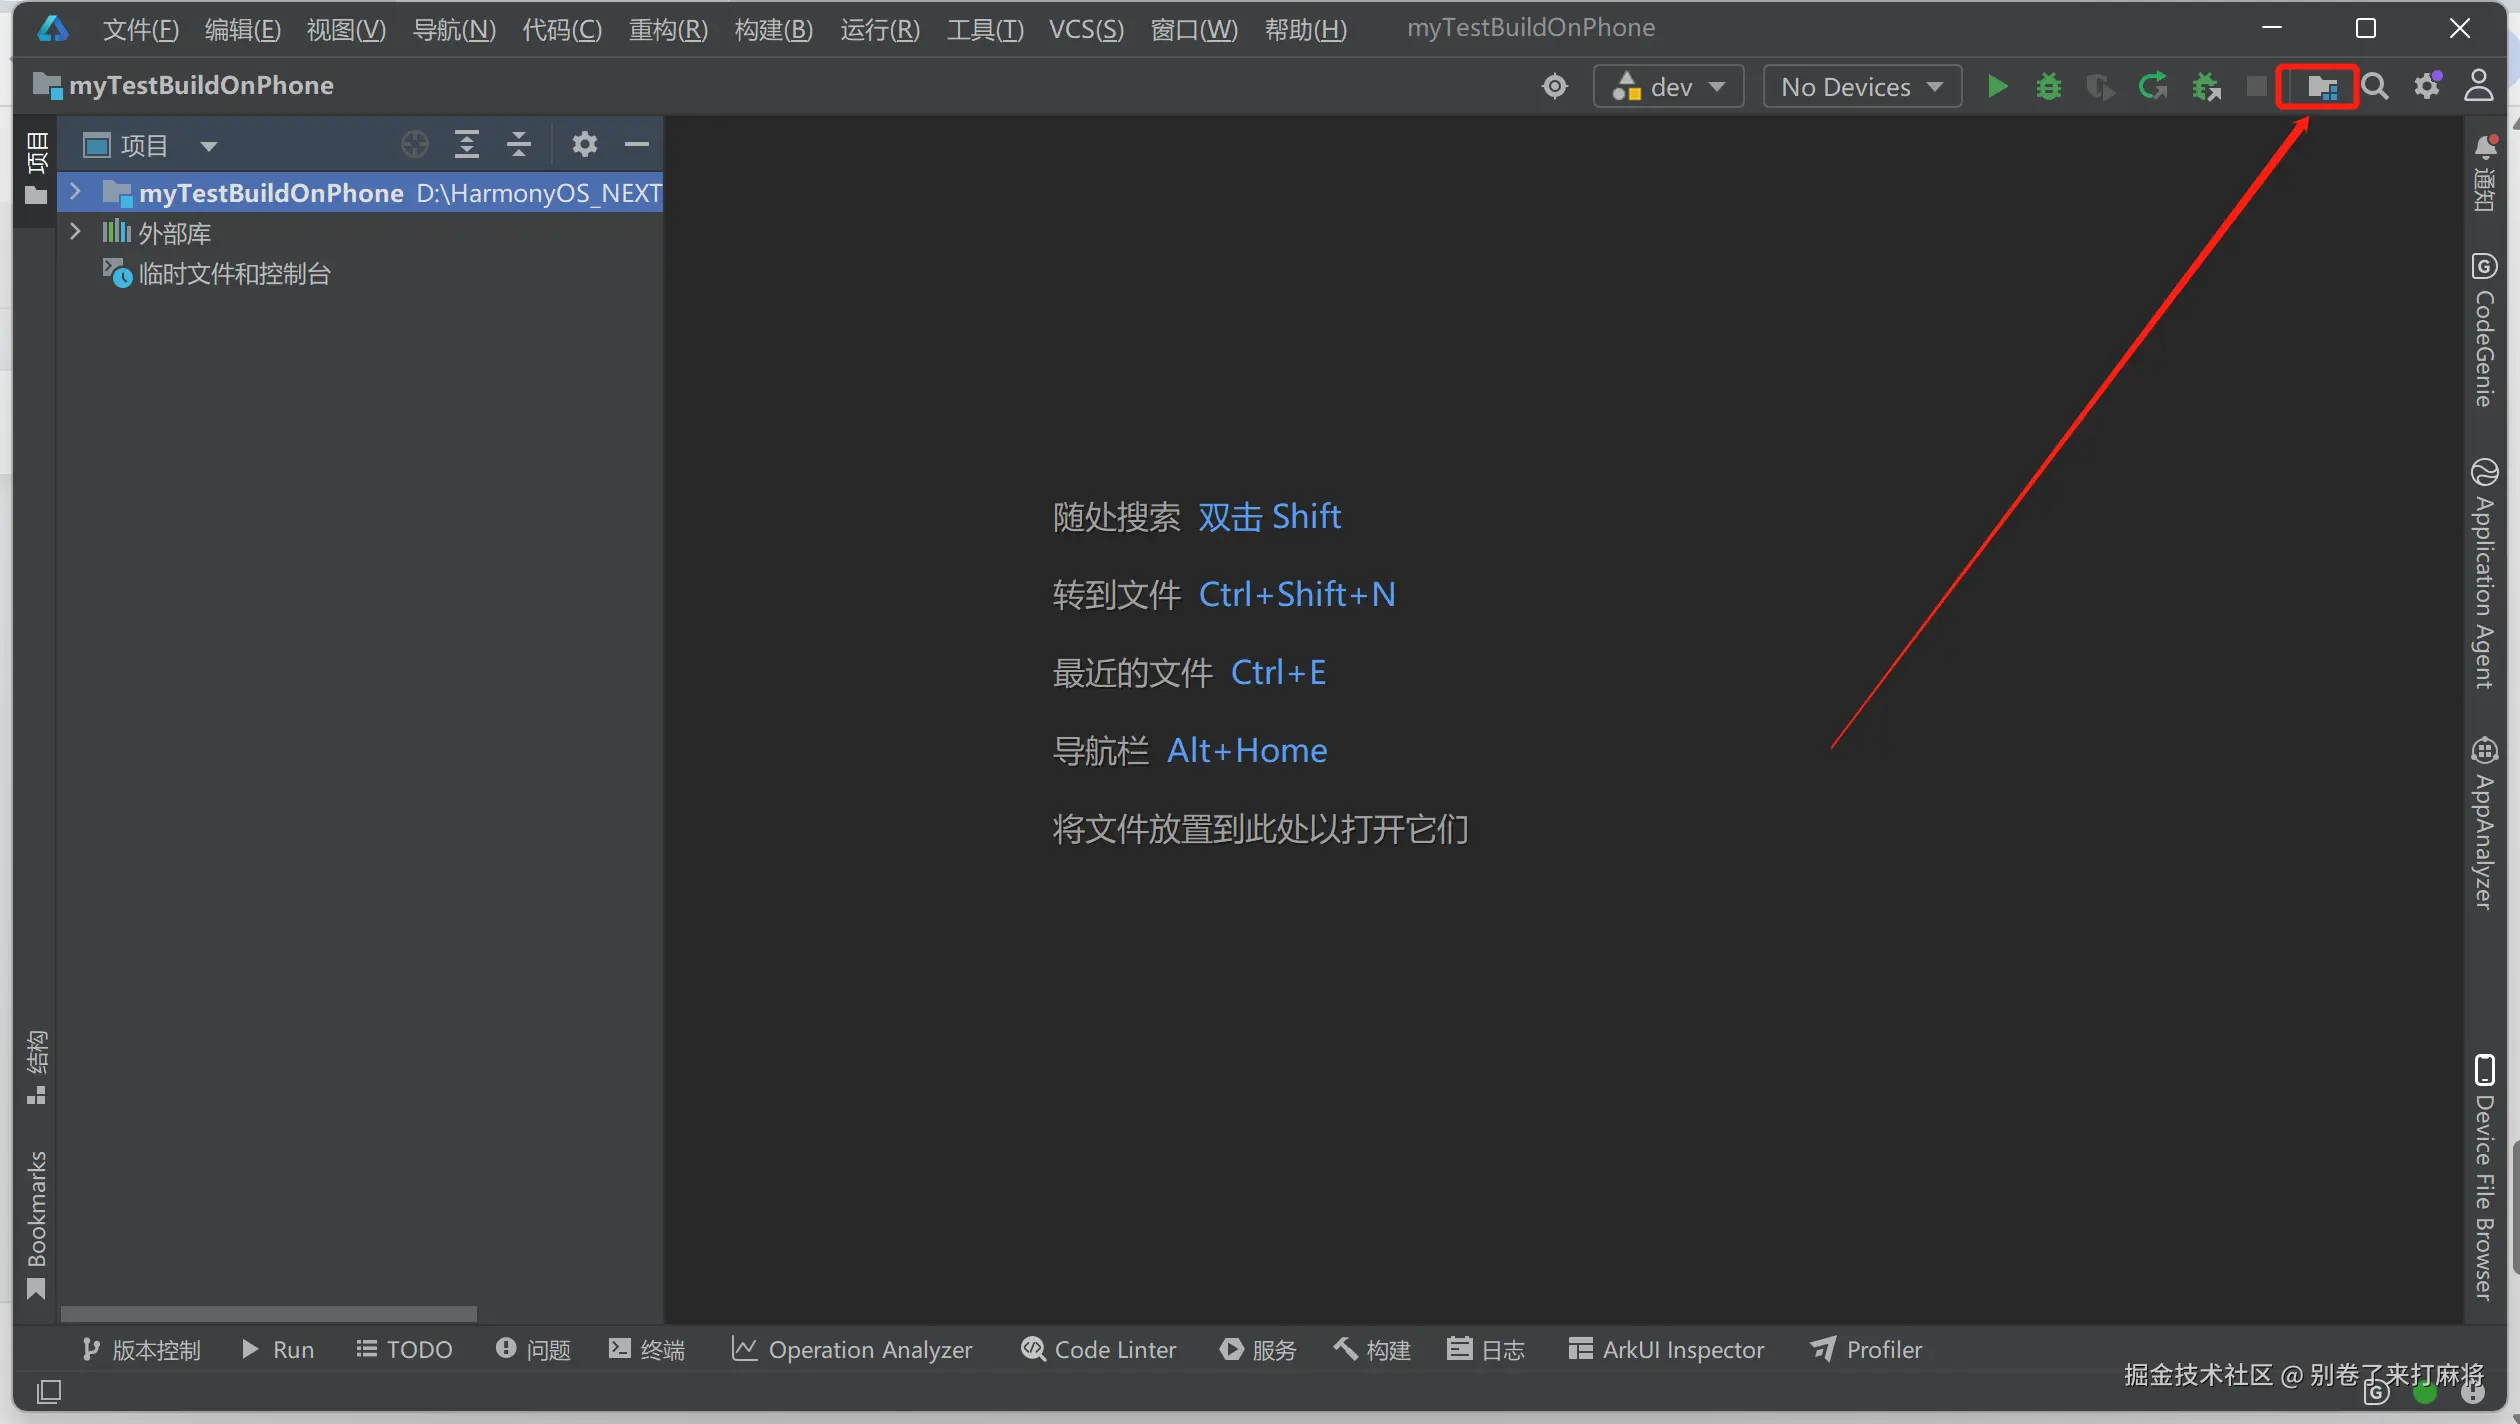Click the user account profile icon

[x=2478, y=87]
